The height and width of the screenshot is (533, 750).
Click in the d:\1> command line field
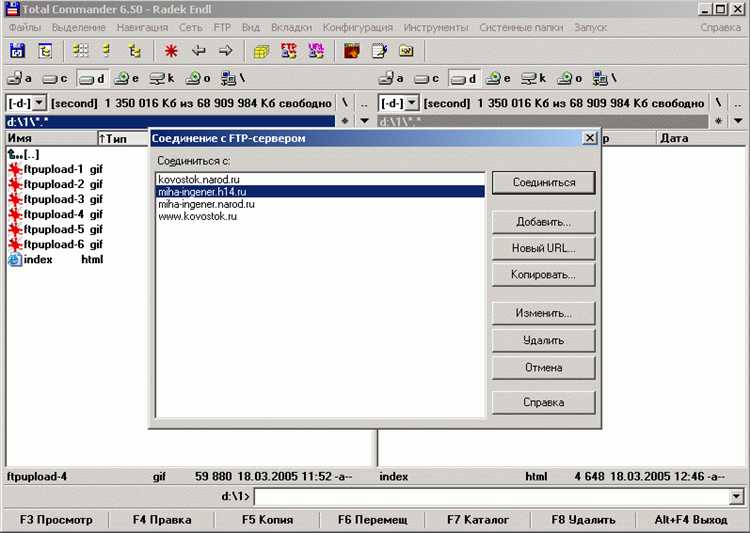[493, 497]
